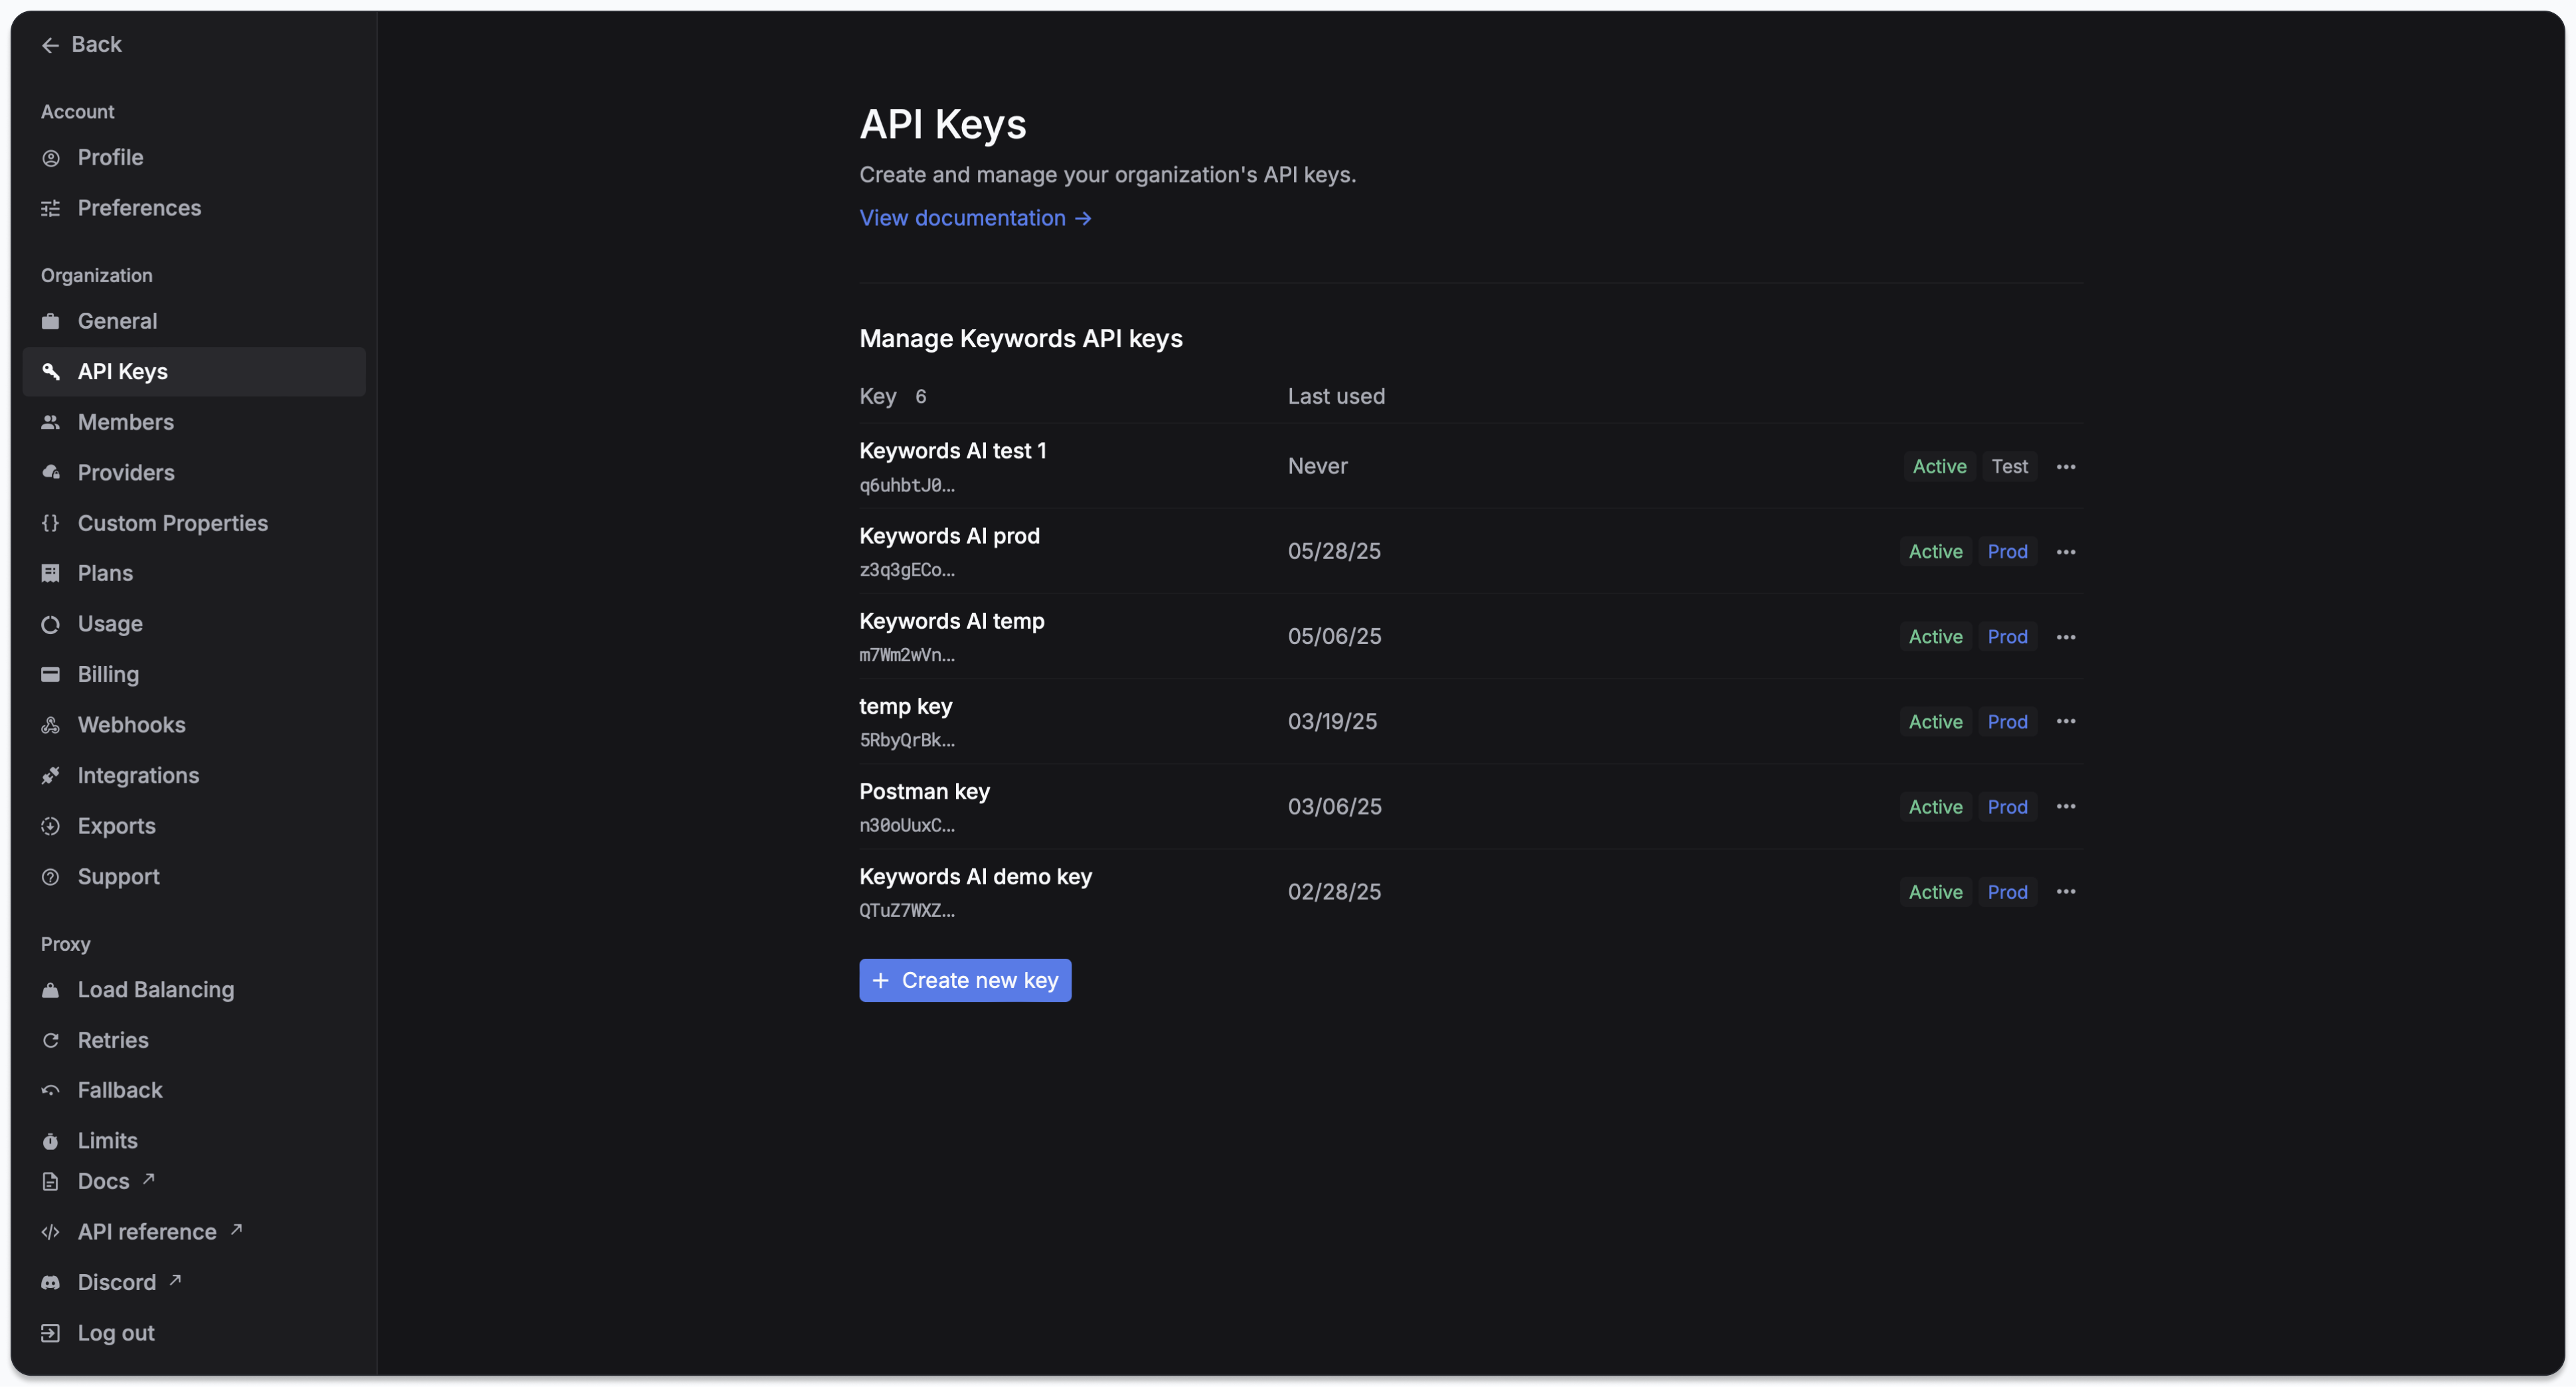Image resolution: width=2576 pixels, height=1387 pixels.
Task: Open more options for Postman key
Action: tap(2066, 807)
